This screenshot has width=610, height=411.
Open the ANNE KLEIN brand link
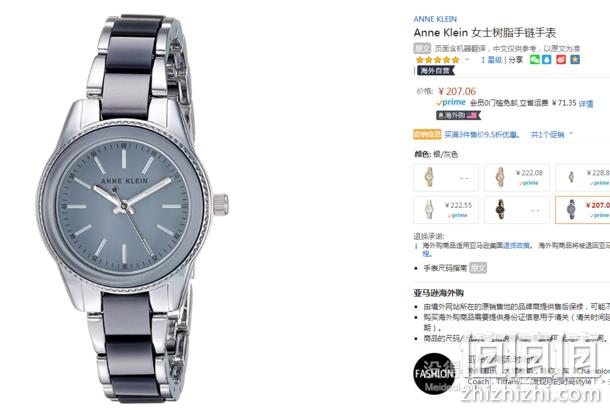tap(435, 19)
